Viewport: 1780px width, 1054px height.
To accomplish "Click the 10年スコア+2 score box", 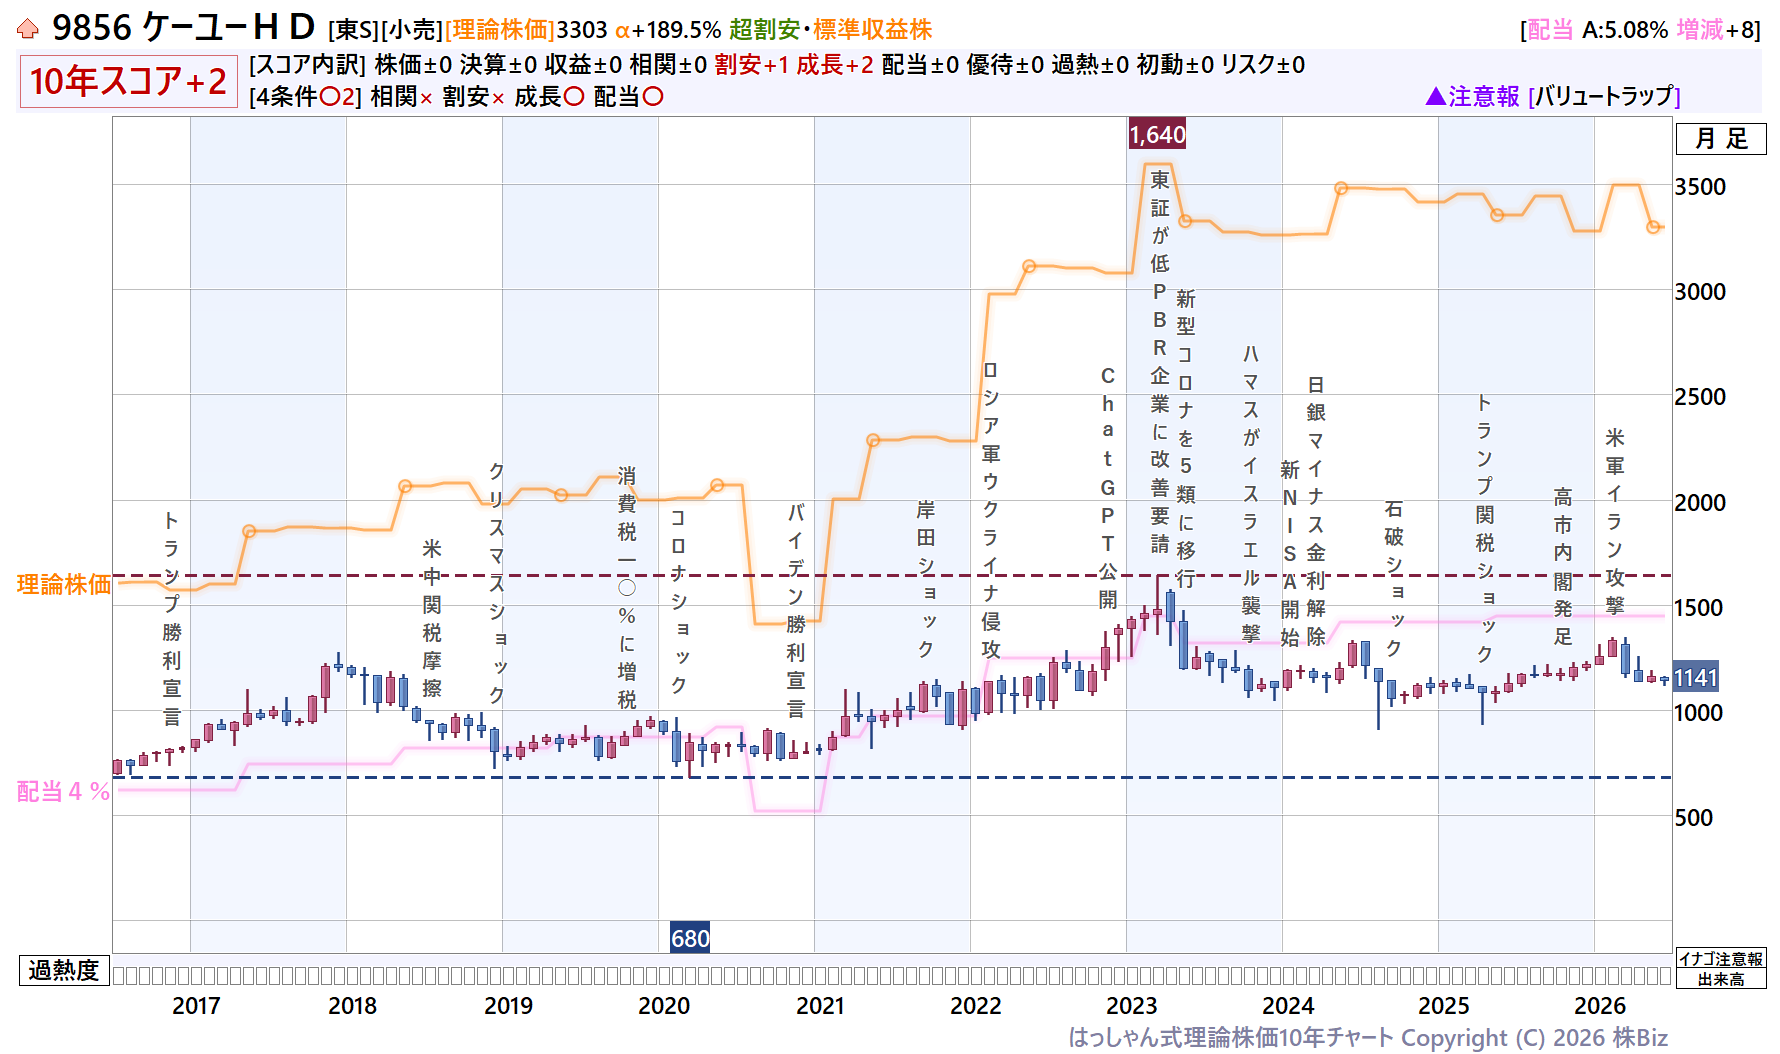I will pyautogui.click(x=128, y=81).
